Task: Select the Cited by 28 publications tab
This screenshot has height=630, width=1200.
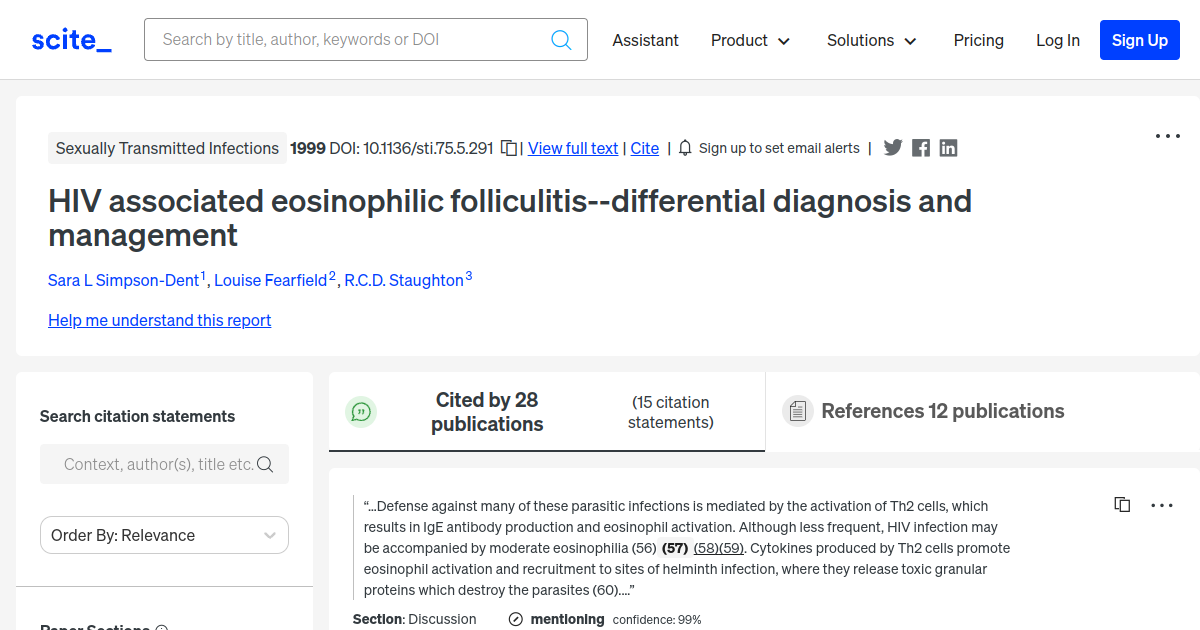Action: pos(487,412)
